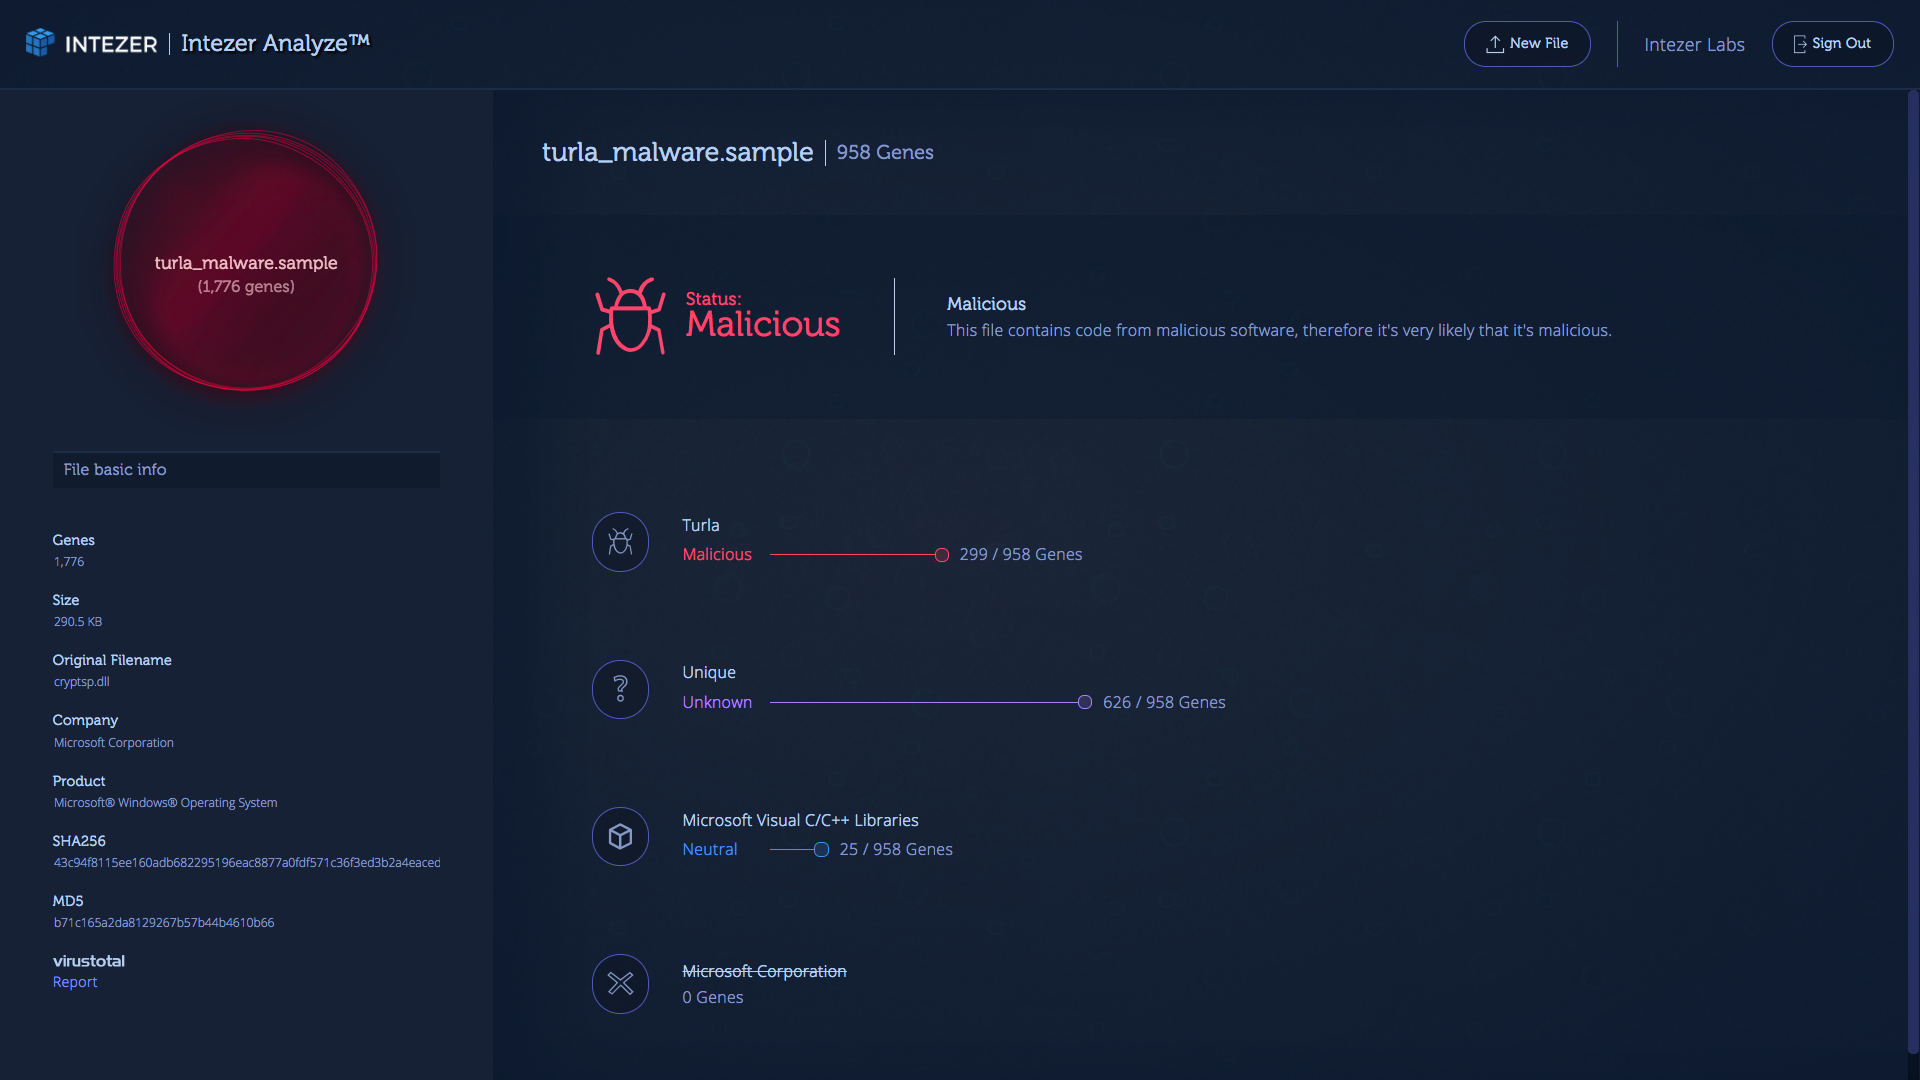Select the Turla family name
Screen dimensions: 1920x1080
click(x=701, y=525)
